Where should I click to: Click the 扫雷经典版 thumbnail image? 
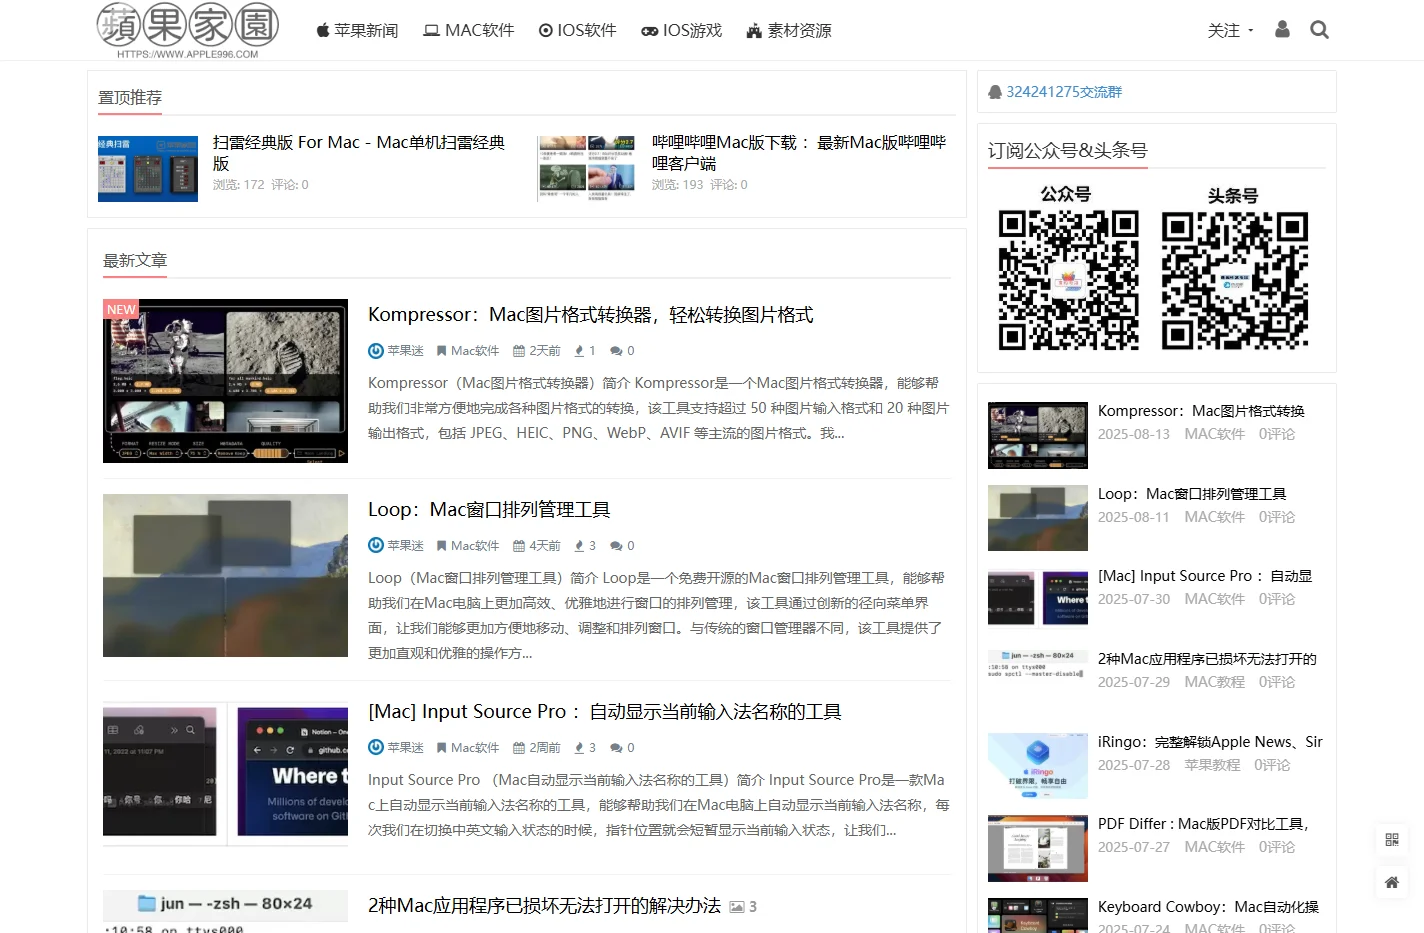tap(148, 169)
